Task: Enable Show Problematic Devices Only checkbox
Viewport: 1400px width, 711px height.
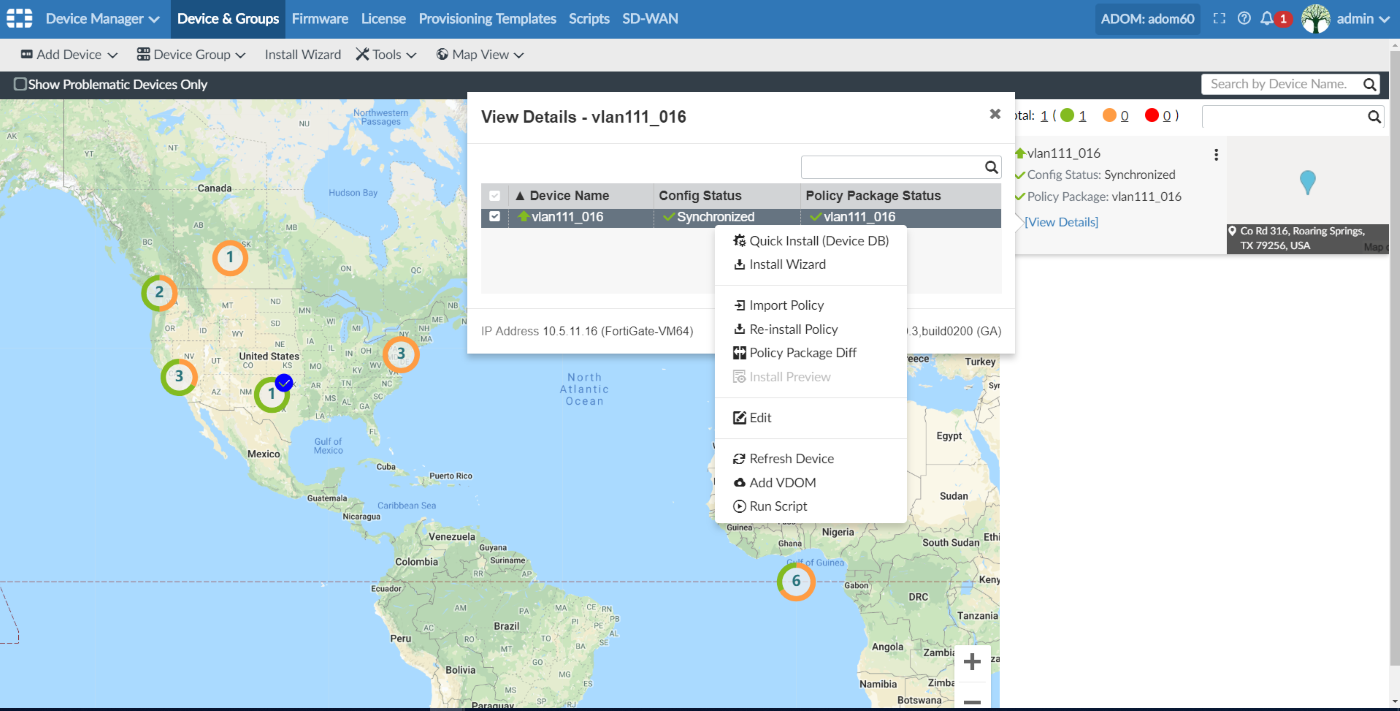Action: [20, 84]
